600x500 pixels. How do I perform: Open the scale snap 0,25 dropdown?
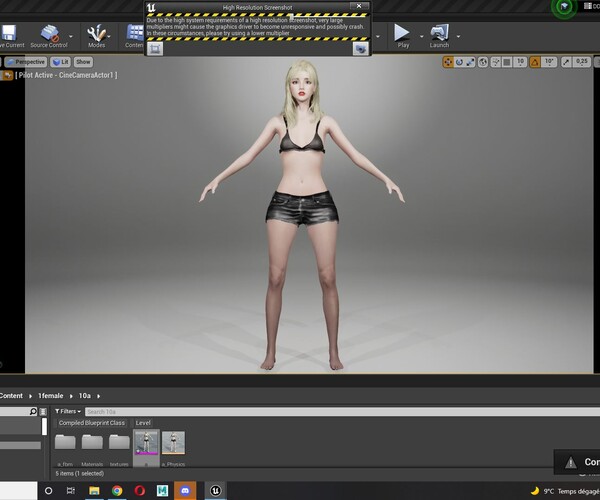(582, 62)
